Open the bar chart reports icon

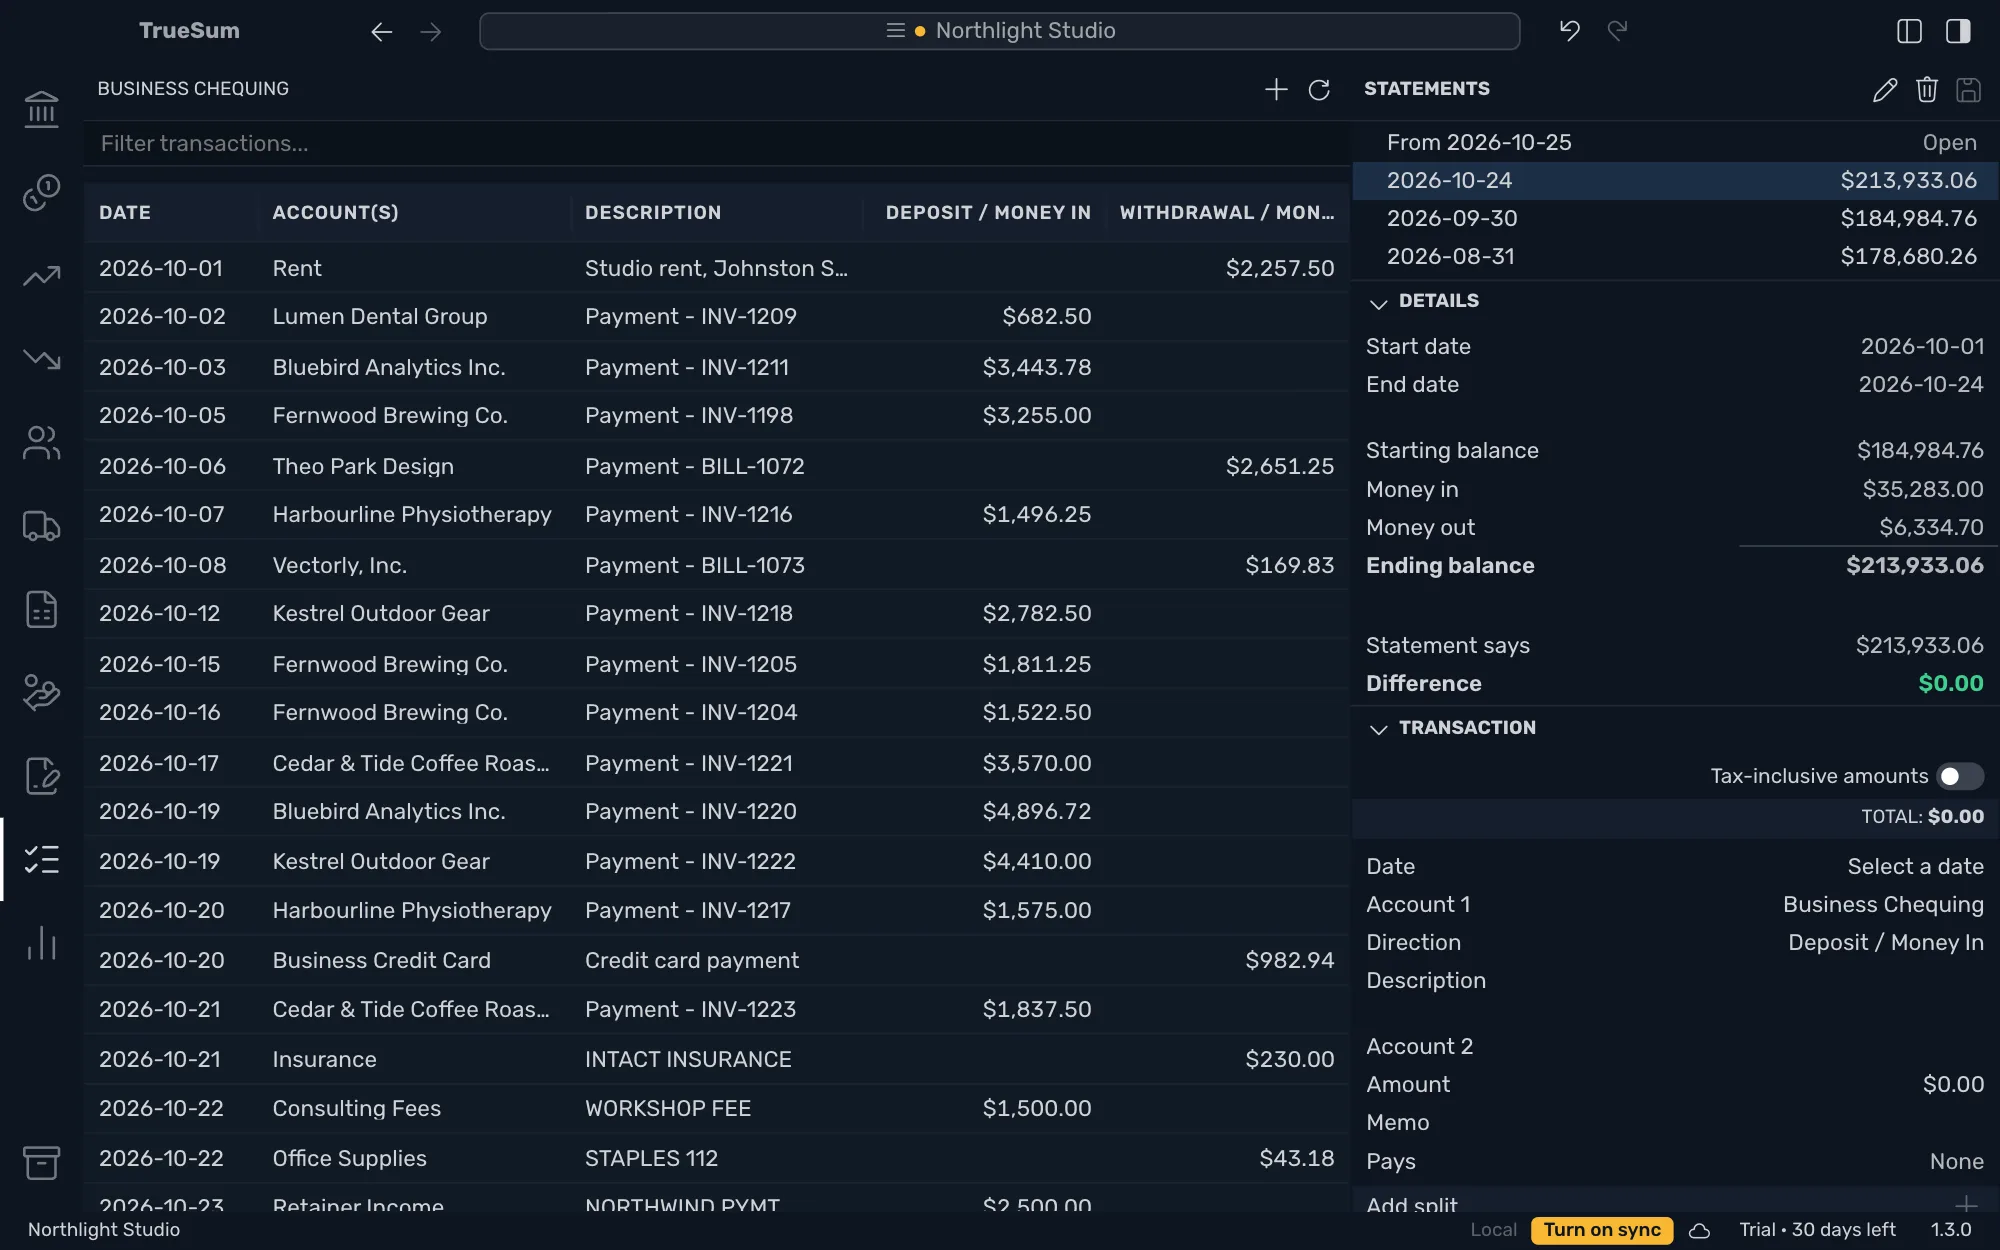[41, 943]
